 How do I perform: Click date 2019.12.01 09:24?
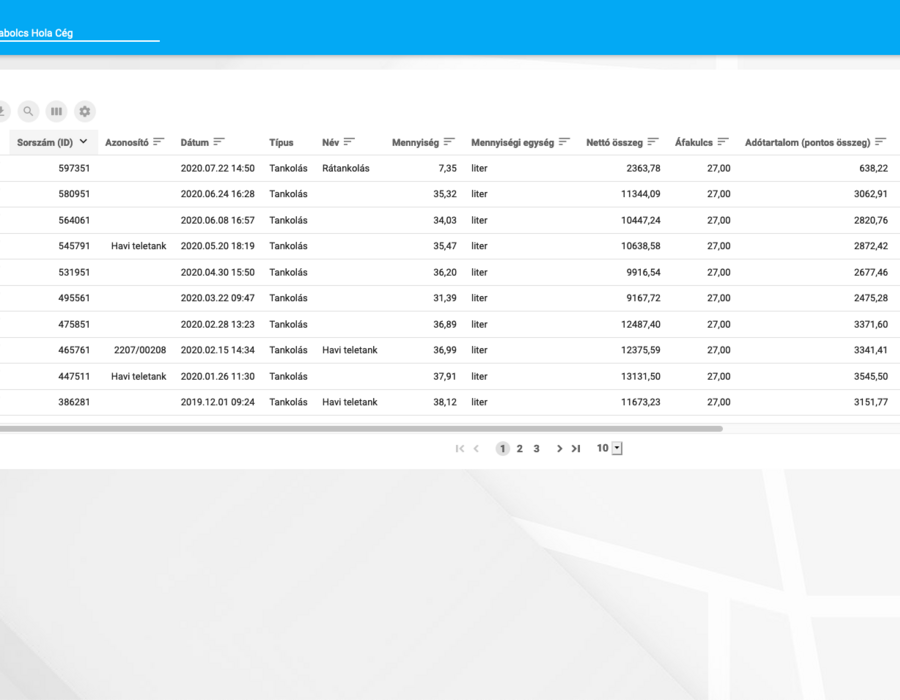coord(218,402)
